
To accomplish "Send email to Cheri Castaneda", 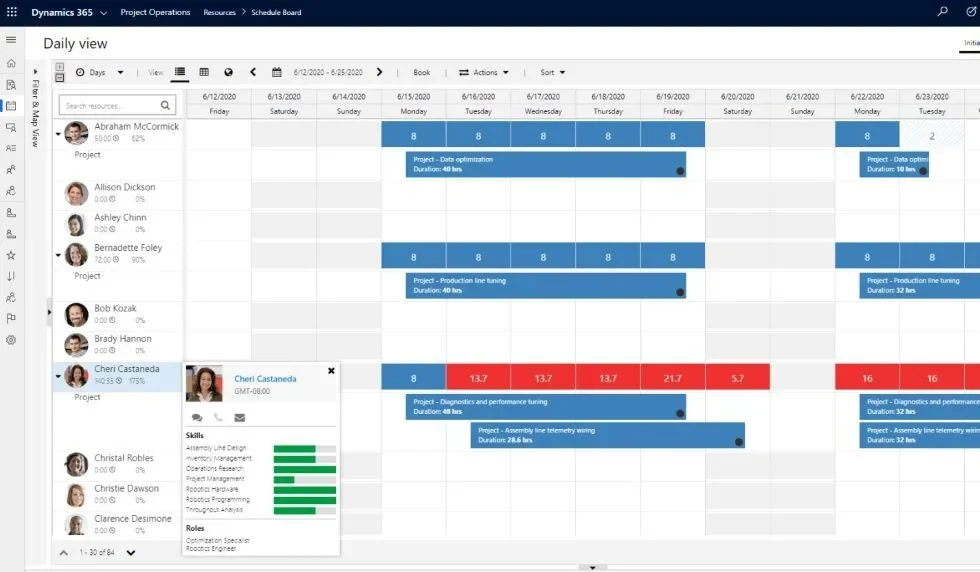I will 239,417.
